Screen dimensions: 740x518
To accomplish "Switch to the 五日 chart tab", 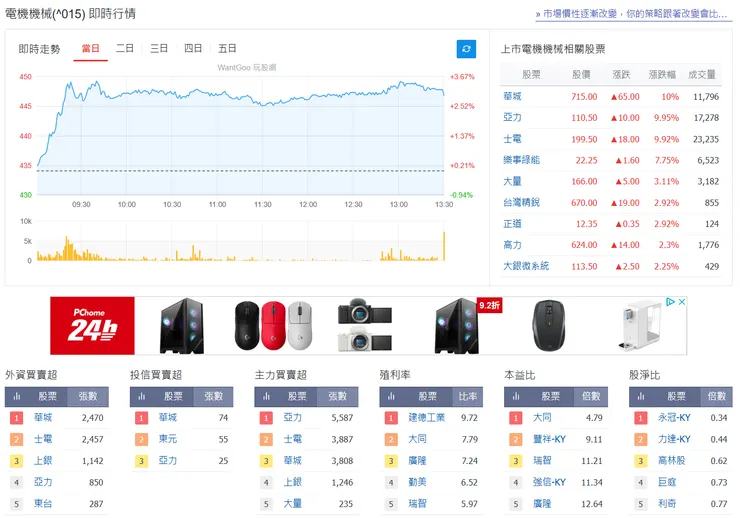I will click(227, 49).
